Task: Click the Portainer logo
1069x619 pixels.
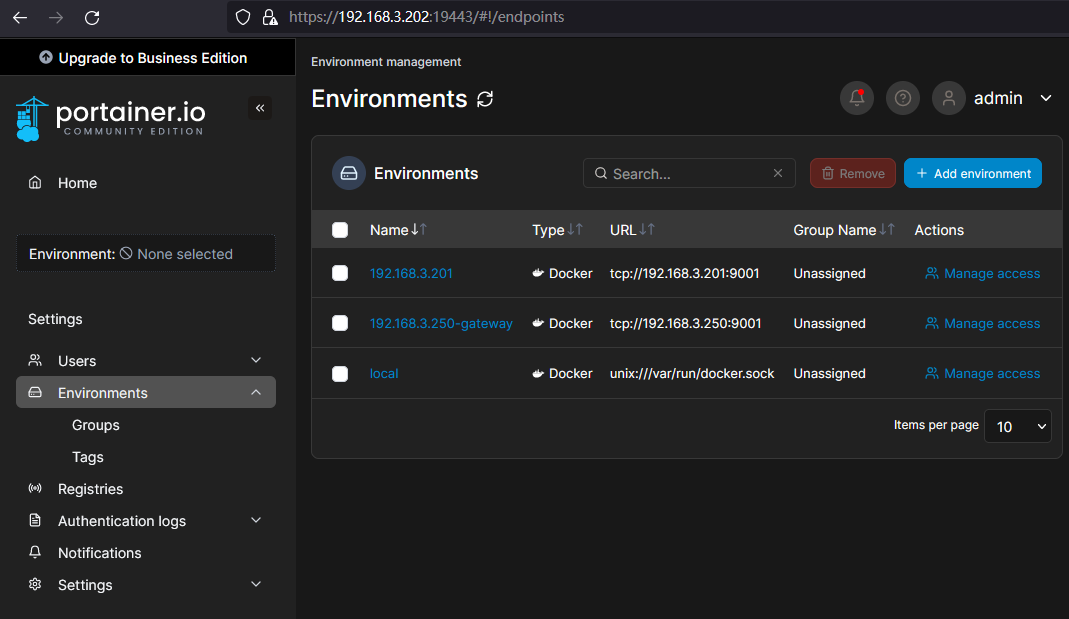Action: pos(111,118)
